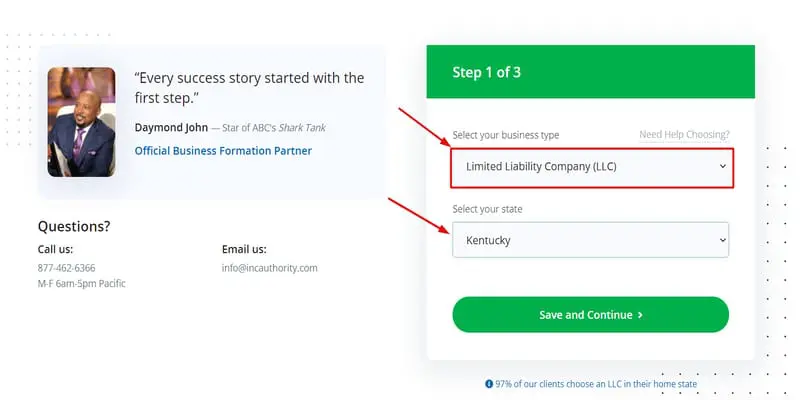Follow the Official Business Formation Partner link
800x400 pixels.
point(223,151)
